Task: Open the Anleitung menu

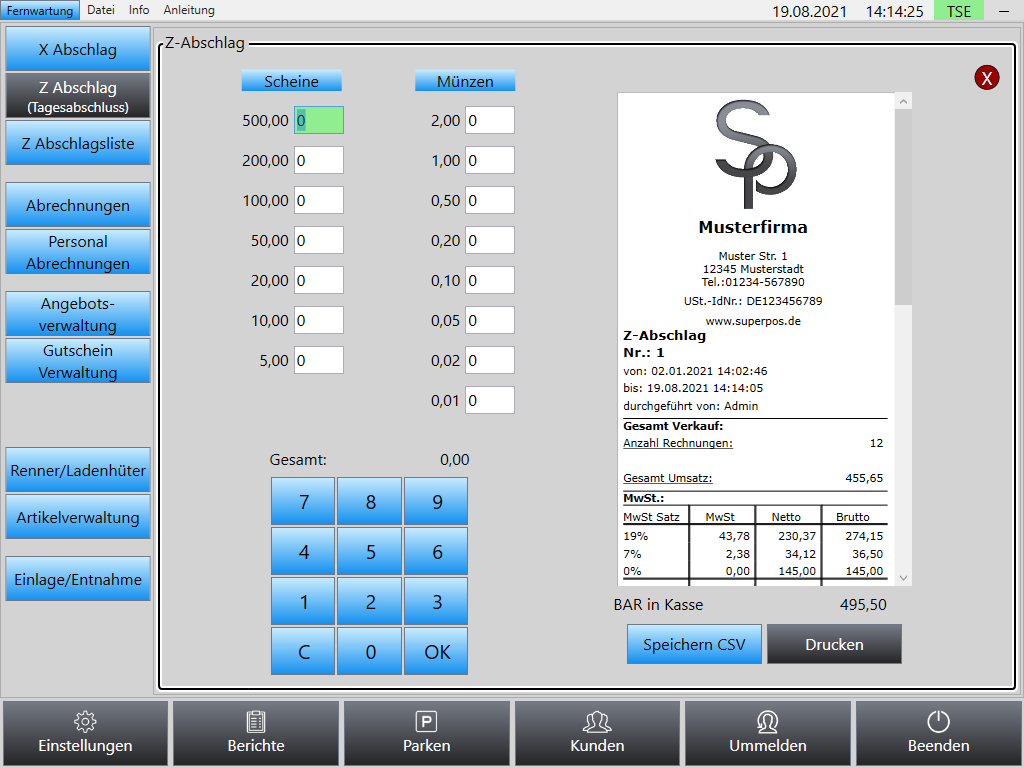Action: pyautogui.click(x=189, y=10)
